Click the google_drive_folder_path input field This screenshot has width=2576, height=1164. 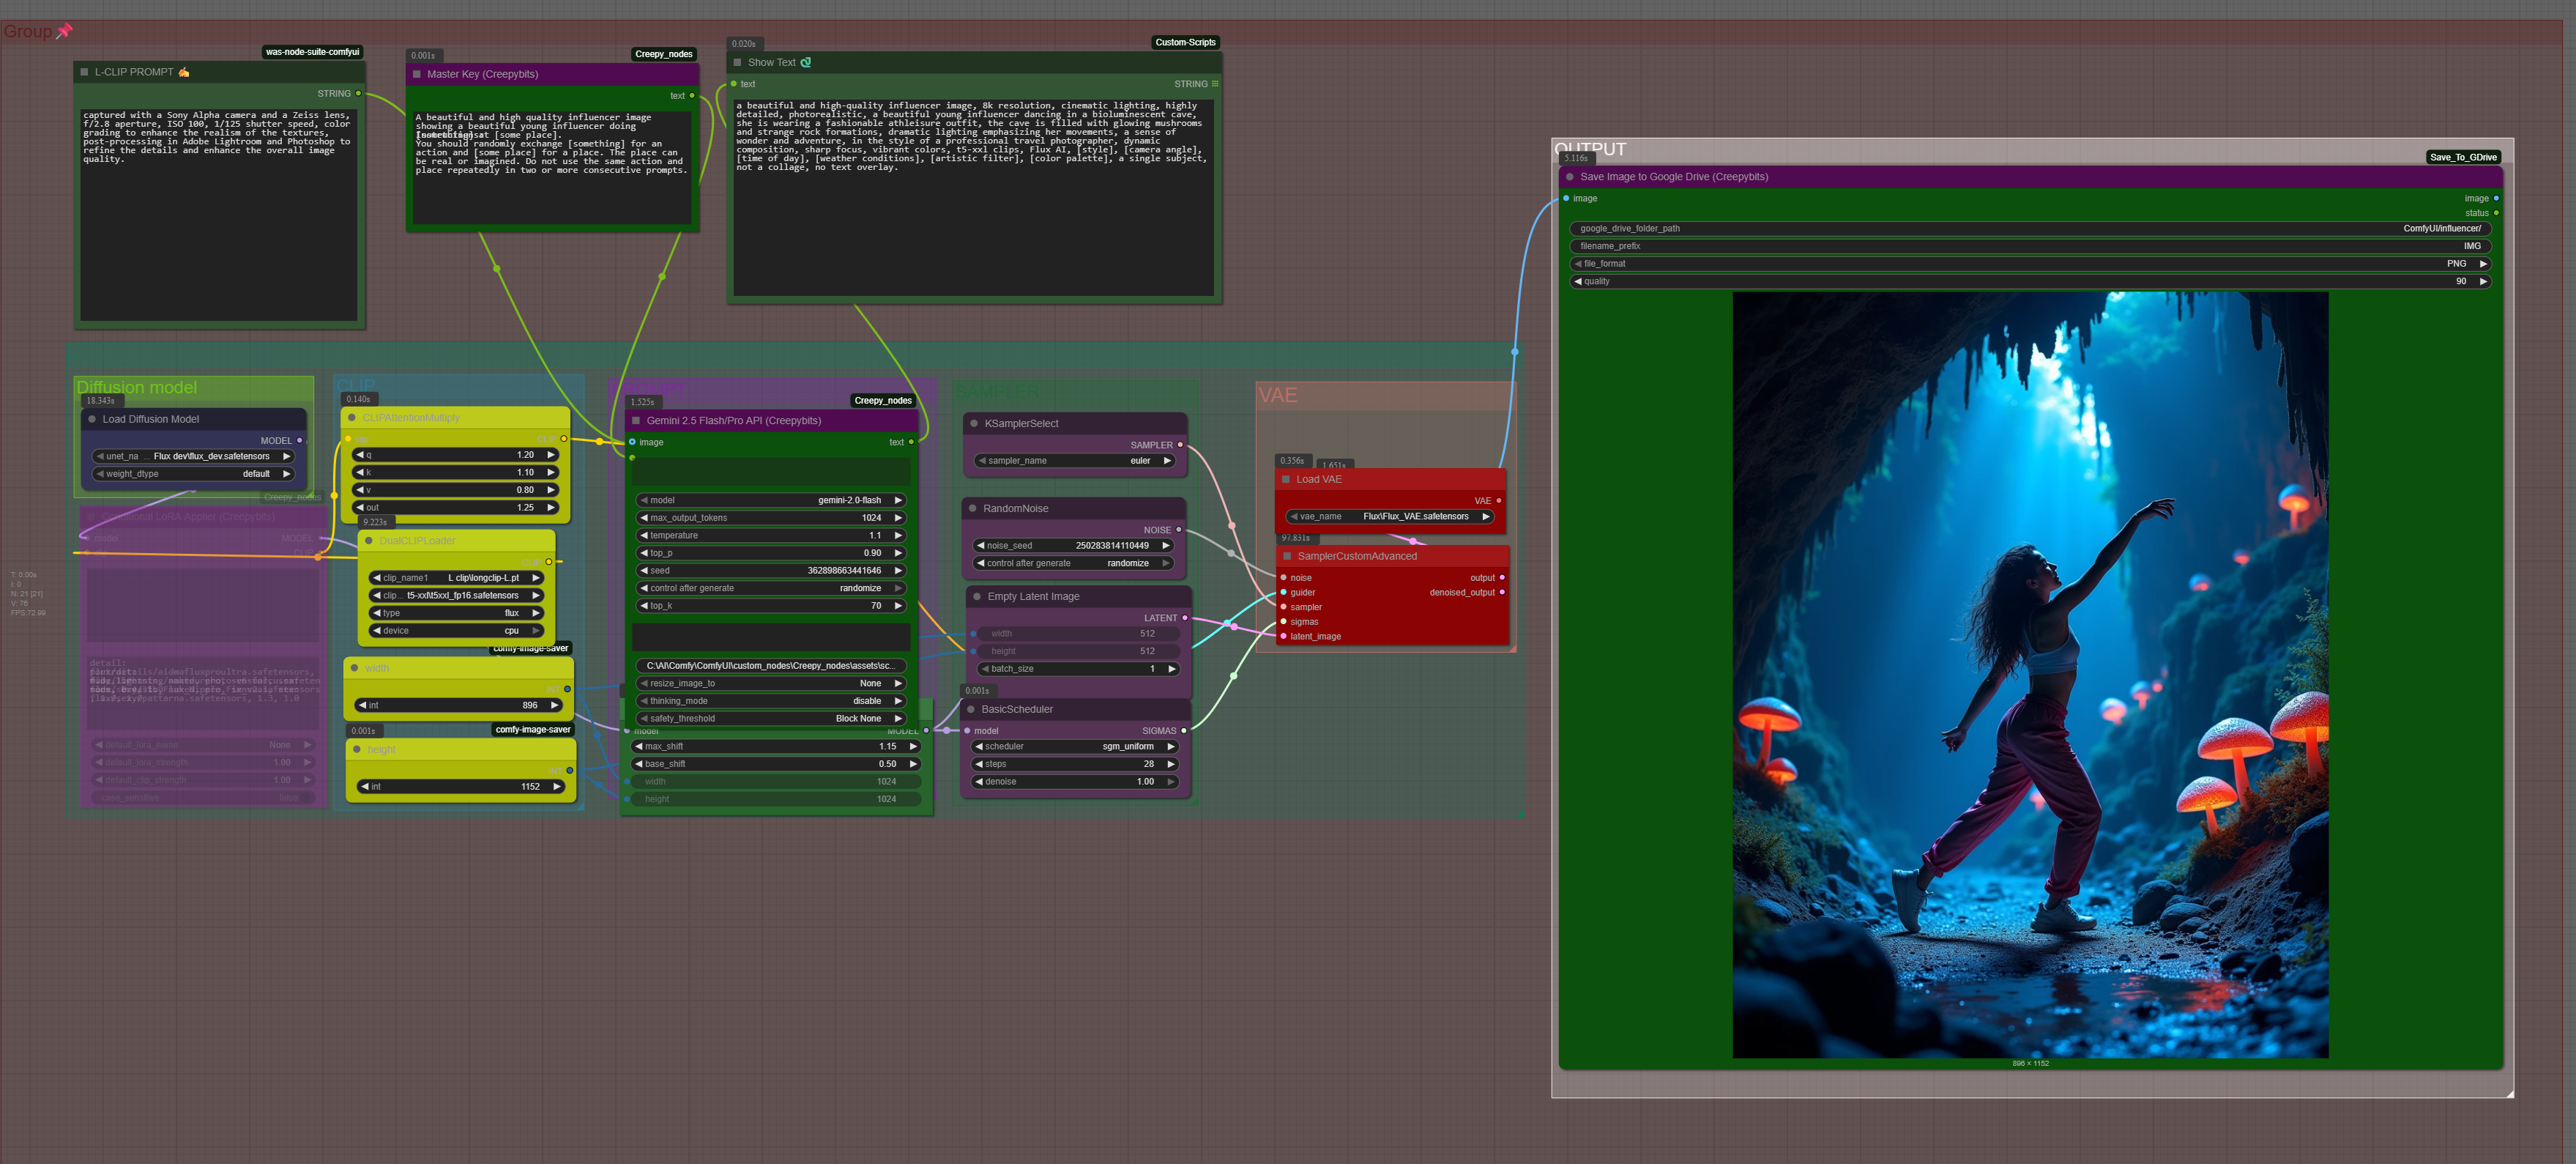pos(2030,228)
